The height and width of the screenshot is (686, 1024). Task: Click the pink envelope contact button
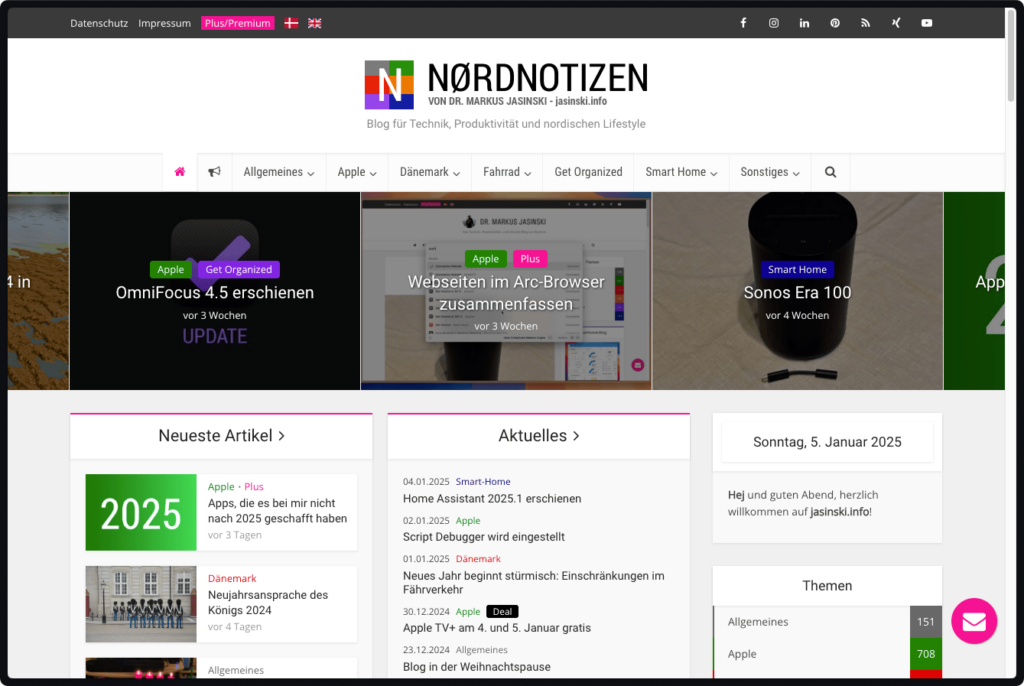[x=974, y=621]
